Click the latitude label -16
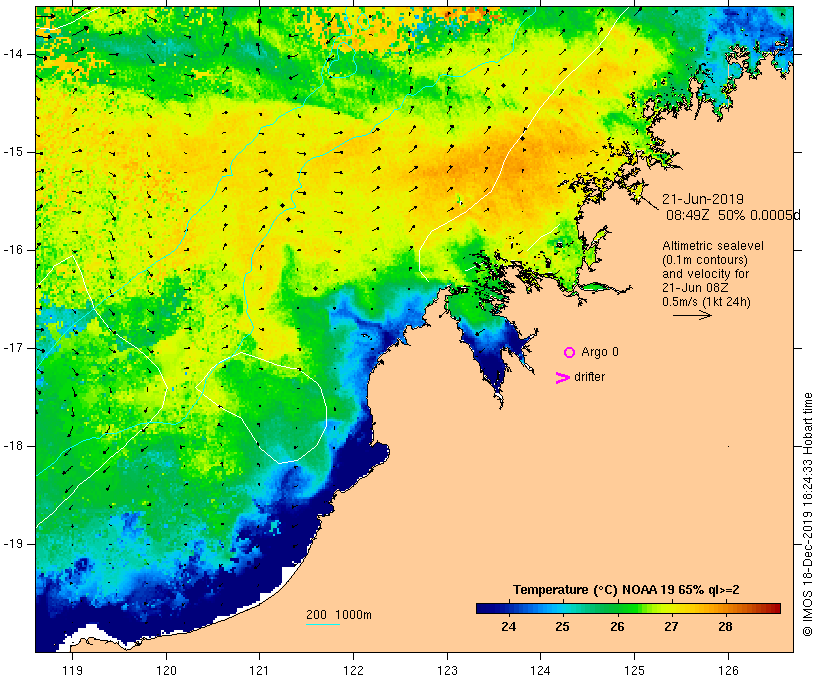Screen dimensions: 820x680 pos(12,250)
